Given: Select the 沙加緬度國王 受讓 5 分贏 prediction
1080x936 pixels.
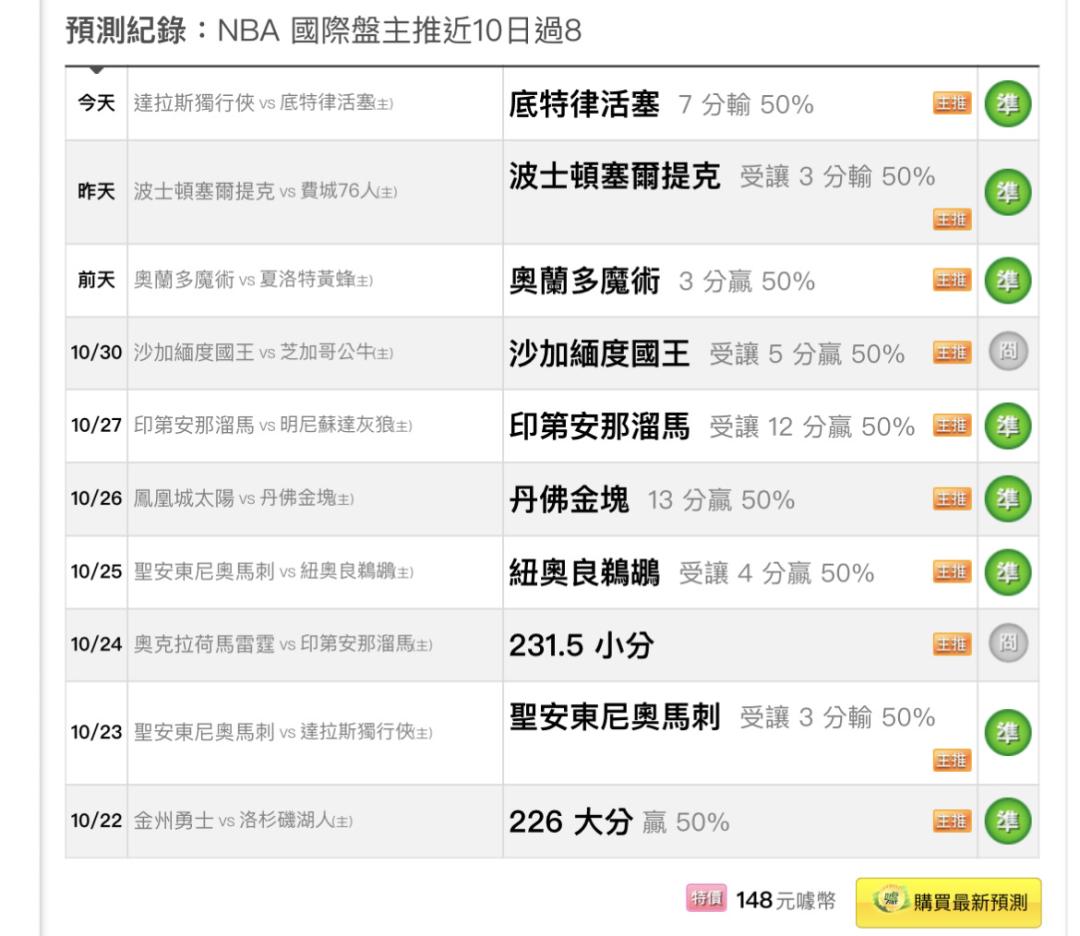Looking at the screenshot, I should [707, 354].
